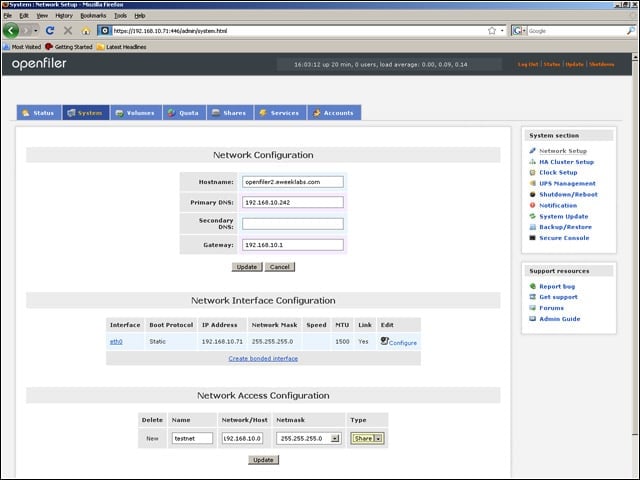Image resolution: width=640 pixels, height=480 pixels.
Task: Click the Stop loading X icon
Action: pyautogui.click(x=68, y=31)
